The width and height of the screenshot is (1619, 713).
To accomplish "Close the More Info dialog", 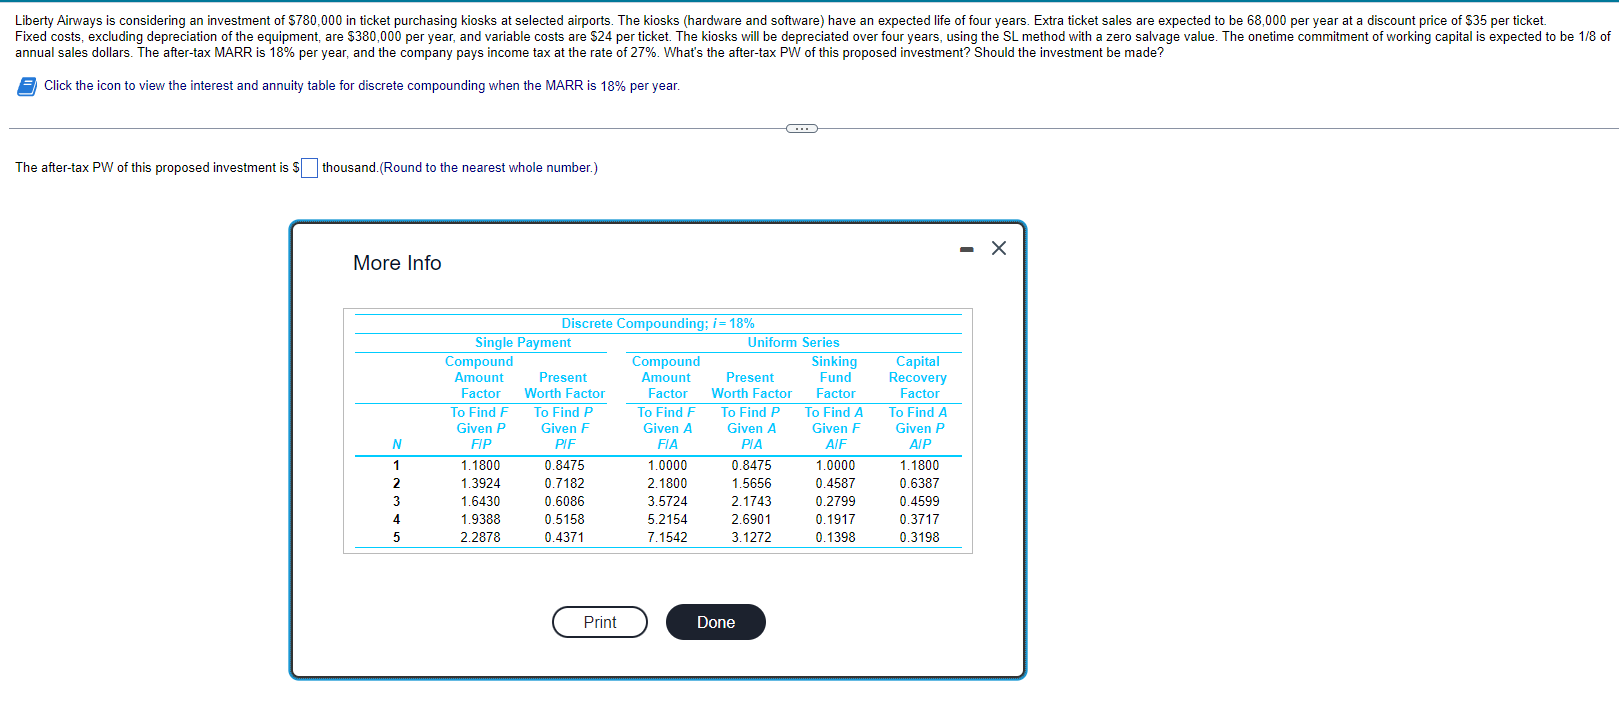I will coord(999,248).
